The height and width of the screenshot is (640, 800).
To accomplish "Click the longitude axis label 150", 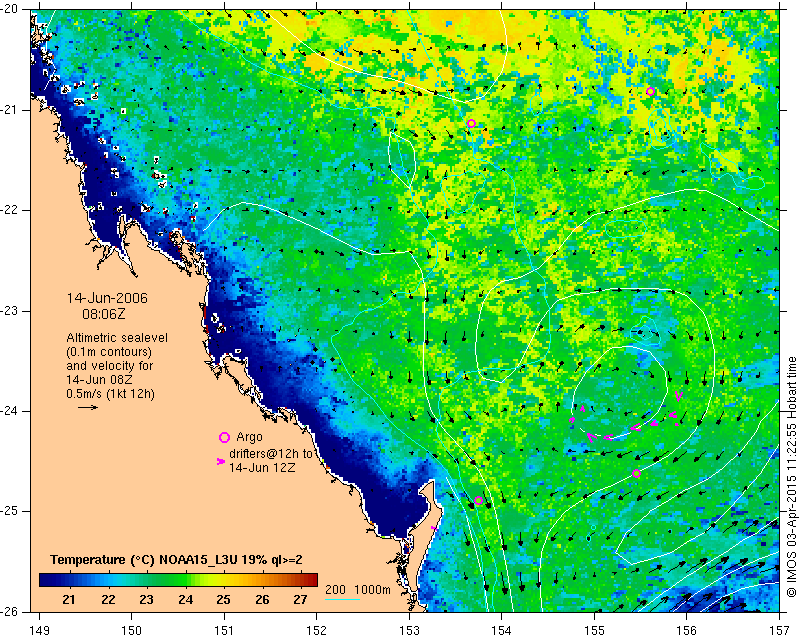I will coord(132,631).
